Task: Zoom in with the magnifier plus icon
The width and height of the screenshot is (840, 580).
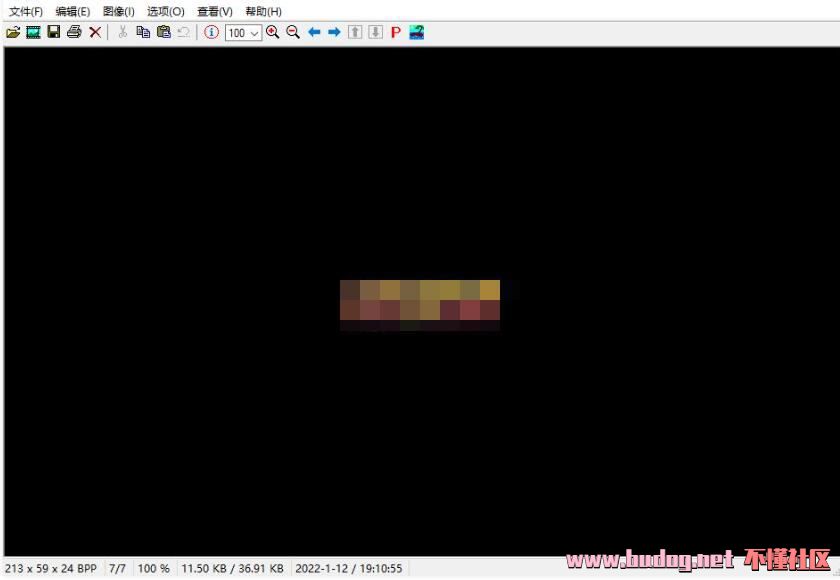Action: click(x=273, y=32)
